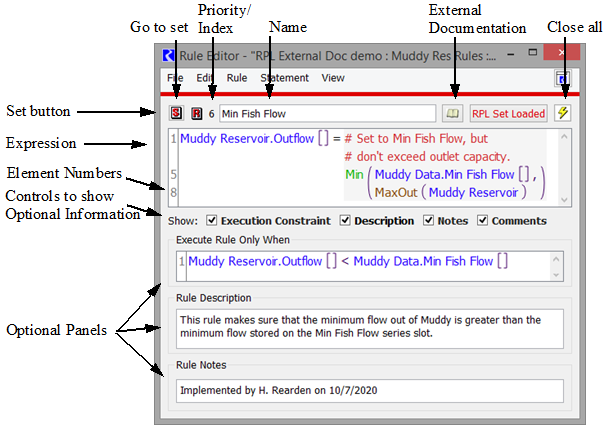Click the red 'R' rule icon
This screenshot has height=430, width=606.
[196, 113]
